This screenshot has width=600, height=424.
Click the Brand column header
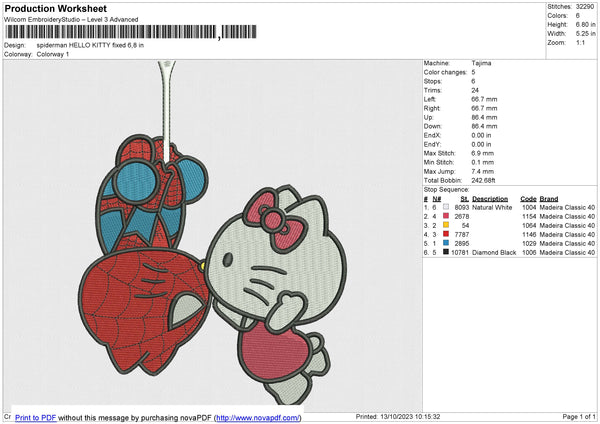[549, 199]
